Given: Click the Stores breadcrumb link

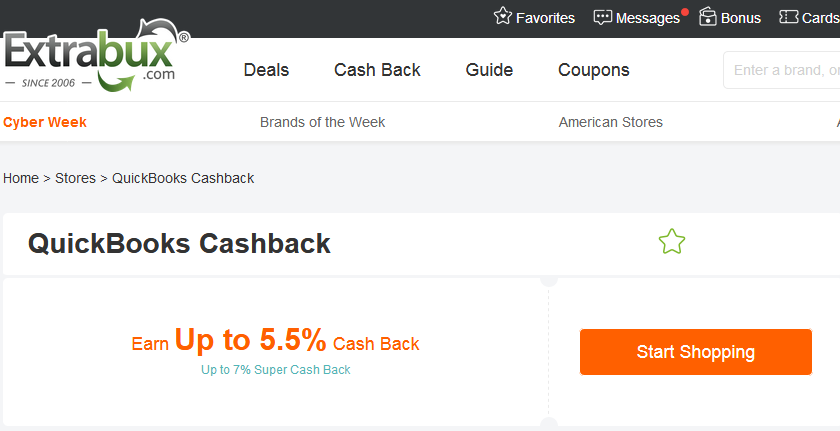Looking at the screenshot, I should [x=75, y=178].
